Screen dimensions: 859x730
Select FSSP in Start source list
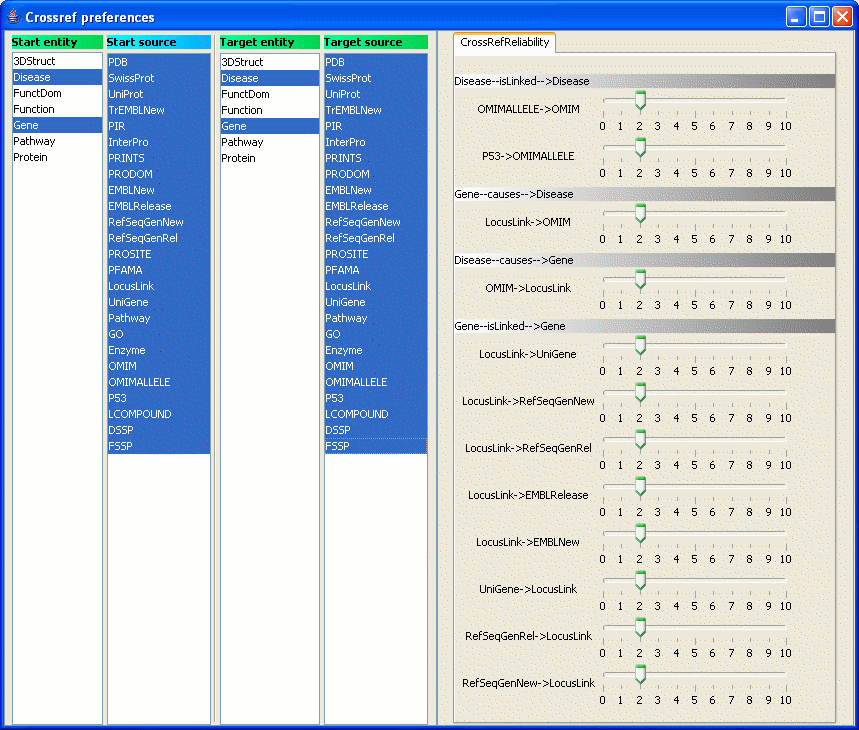point(159,446)
